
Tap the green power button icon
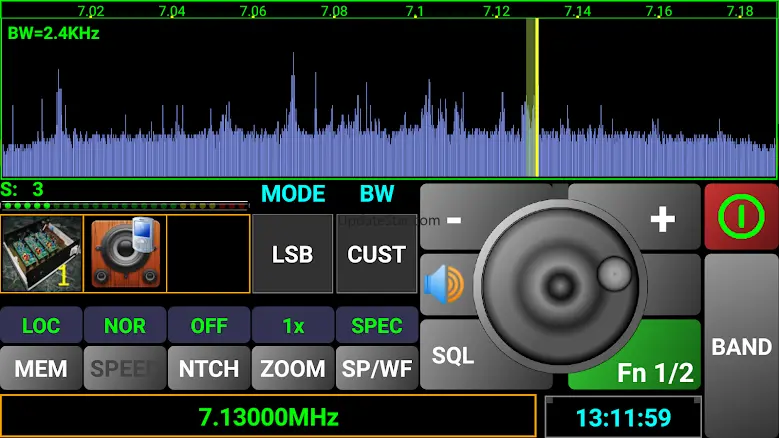tap(741, 216)
